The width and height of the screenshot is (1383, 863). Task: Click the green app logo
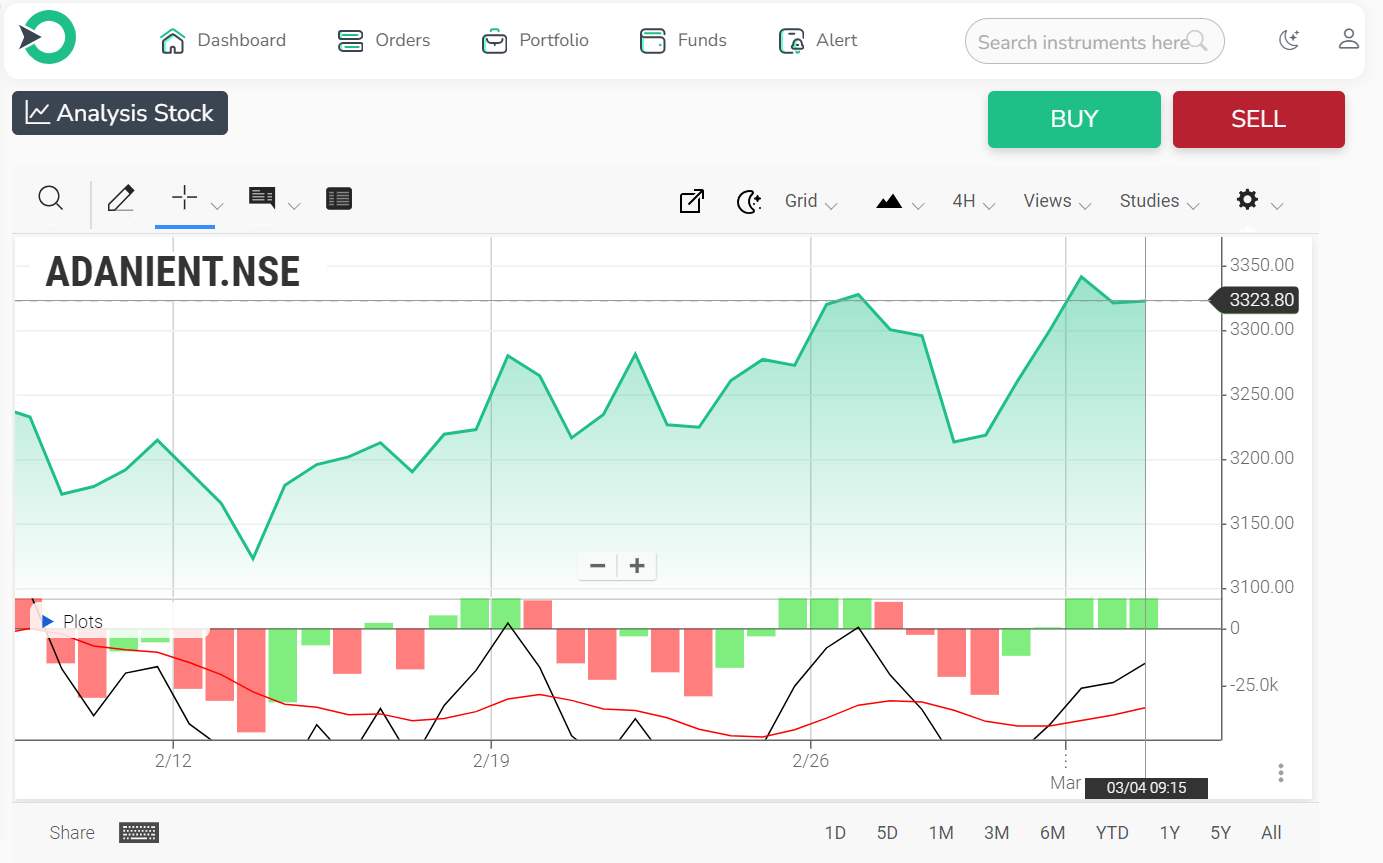click(x=47, y=38)
